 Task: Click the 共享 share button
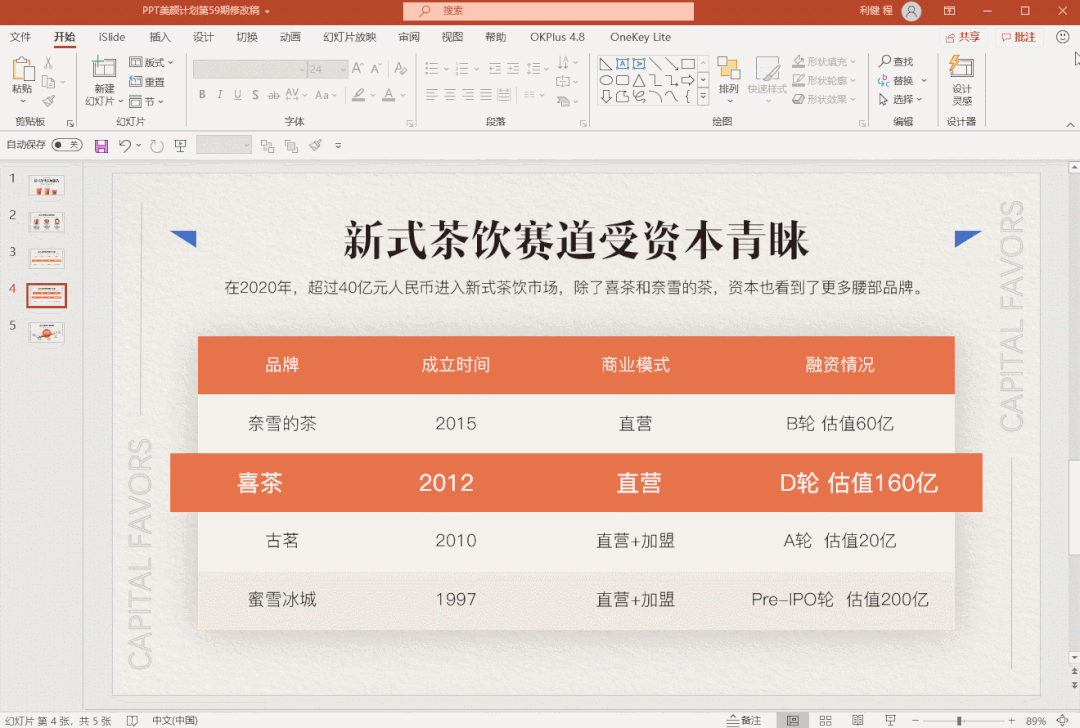click(x=963, y=37)
